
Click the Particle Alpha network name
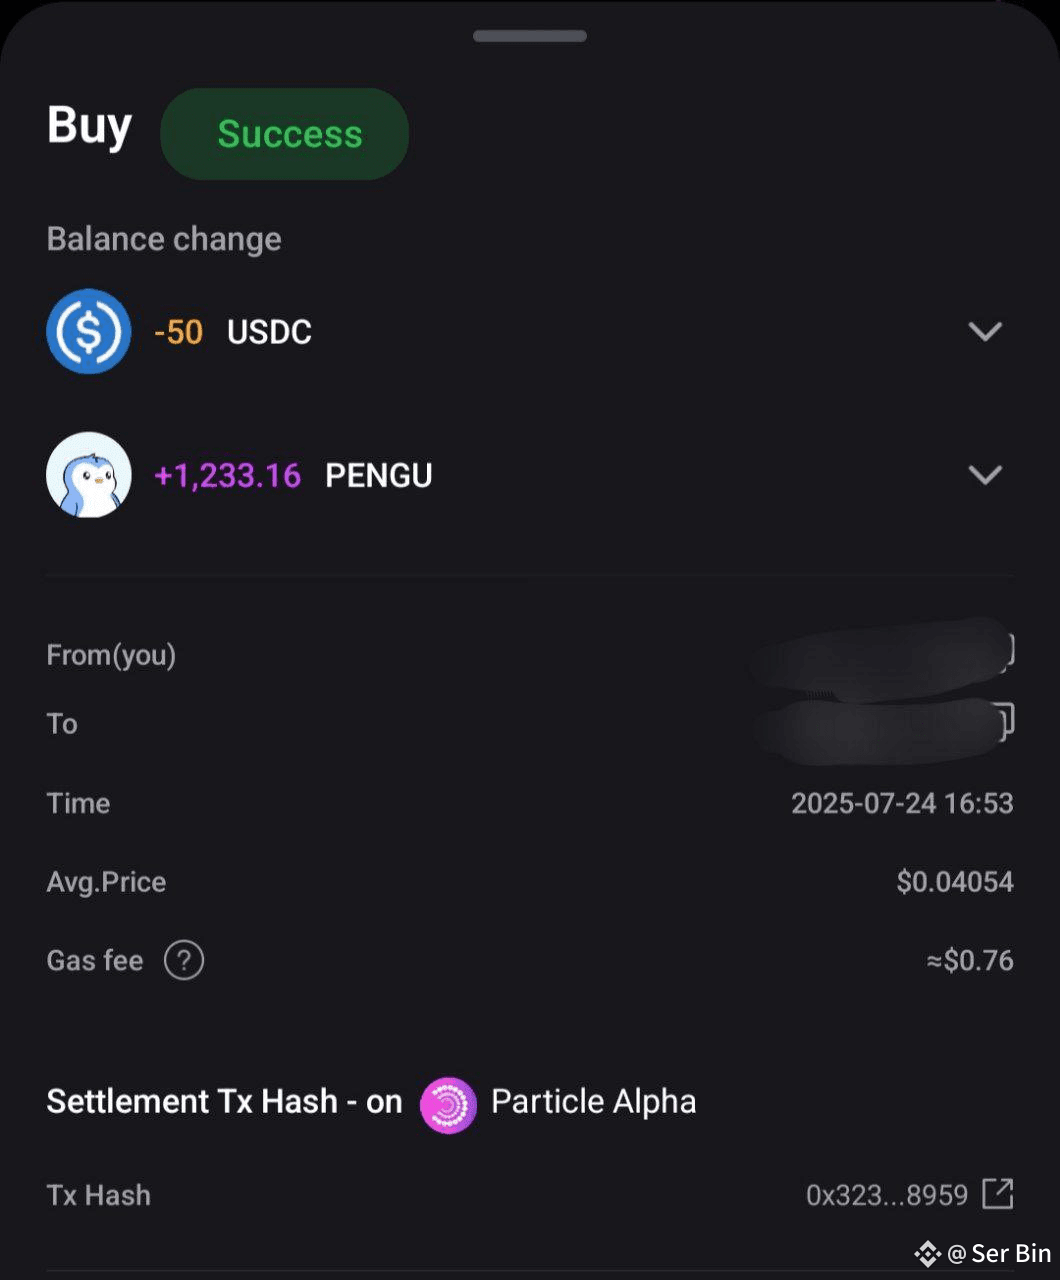pos(593,1102)
